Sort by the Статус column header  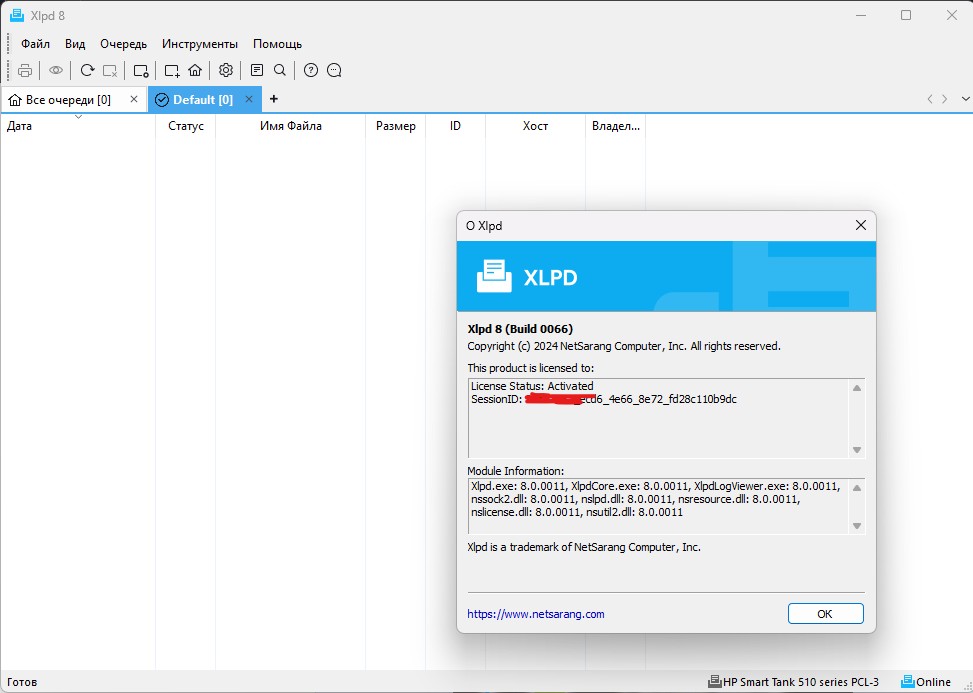click(186, 126)
